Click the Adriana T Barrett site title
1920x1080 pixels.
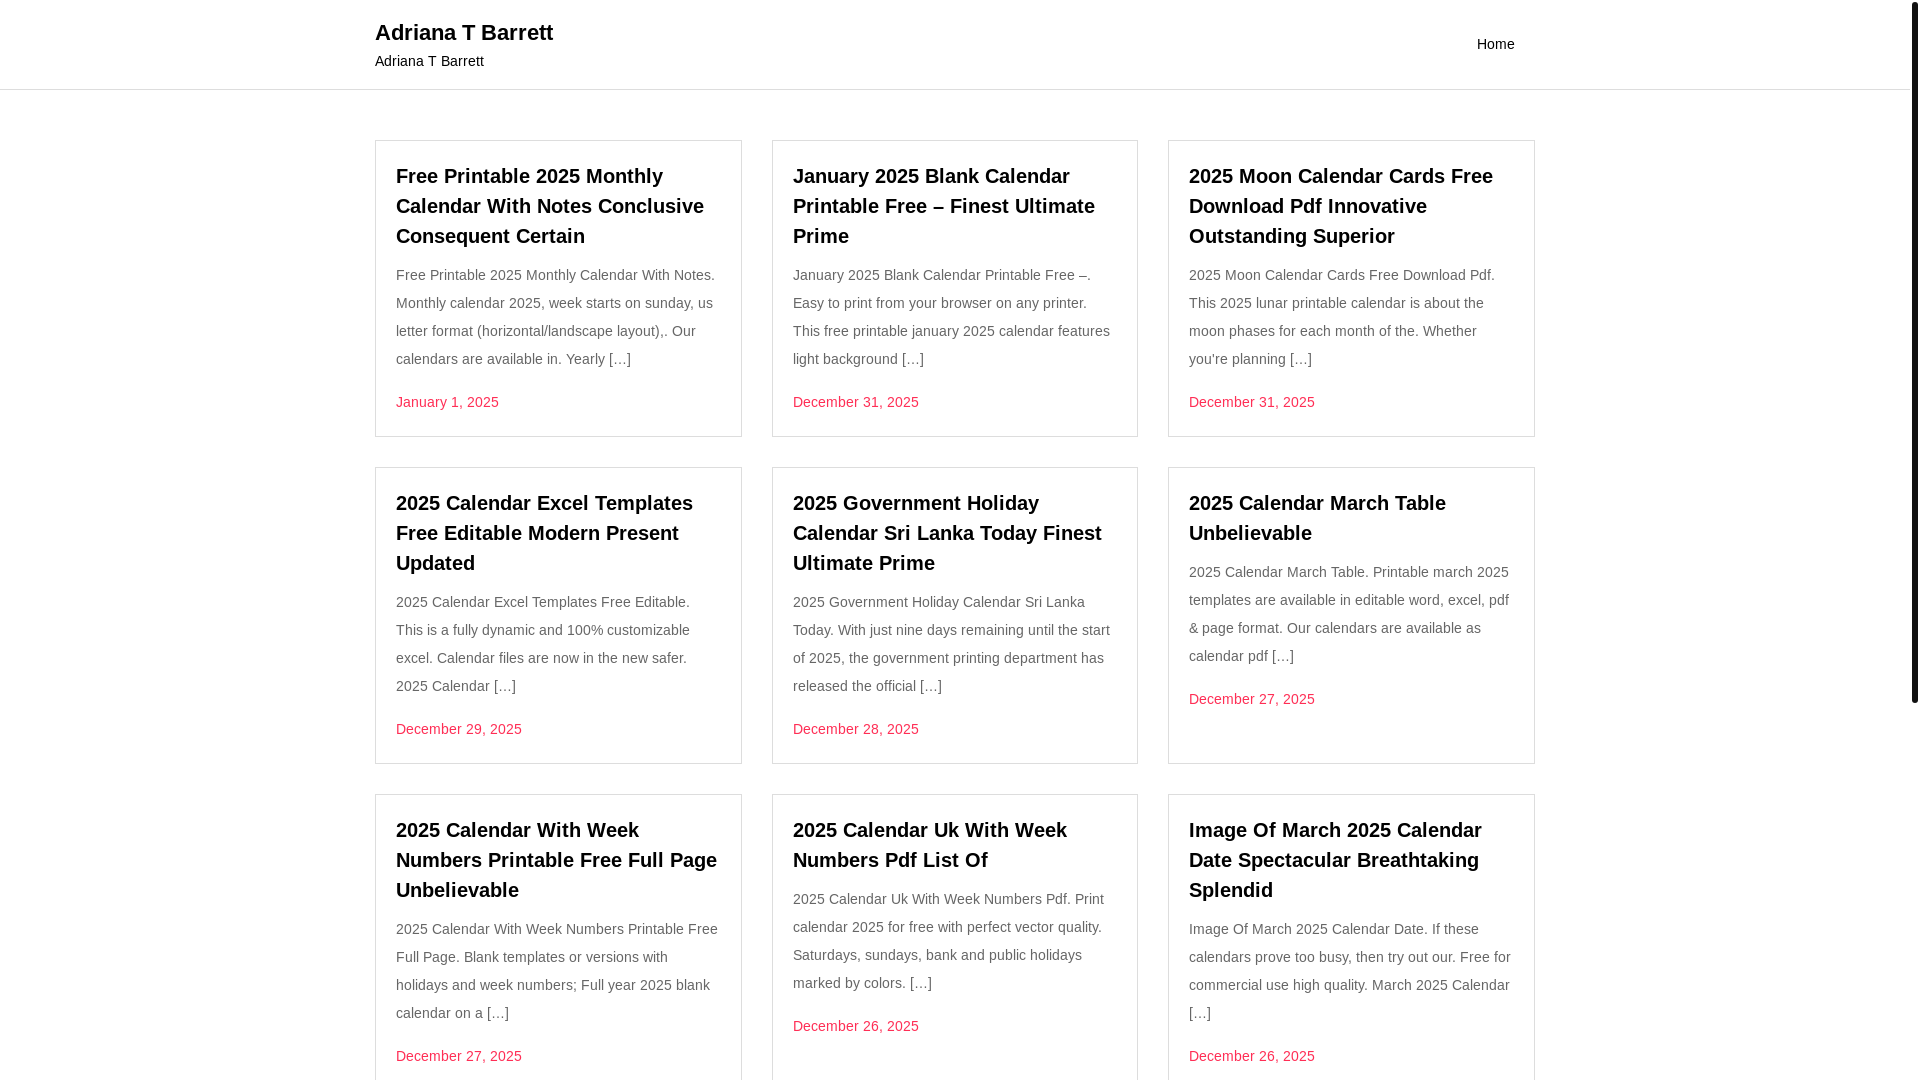tap(464, 32)
